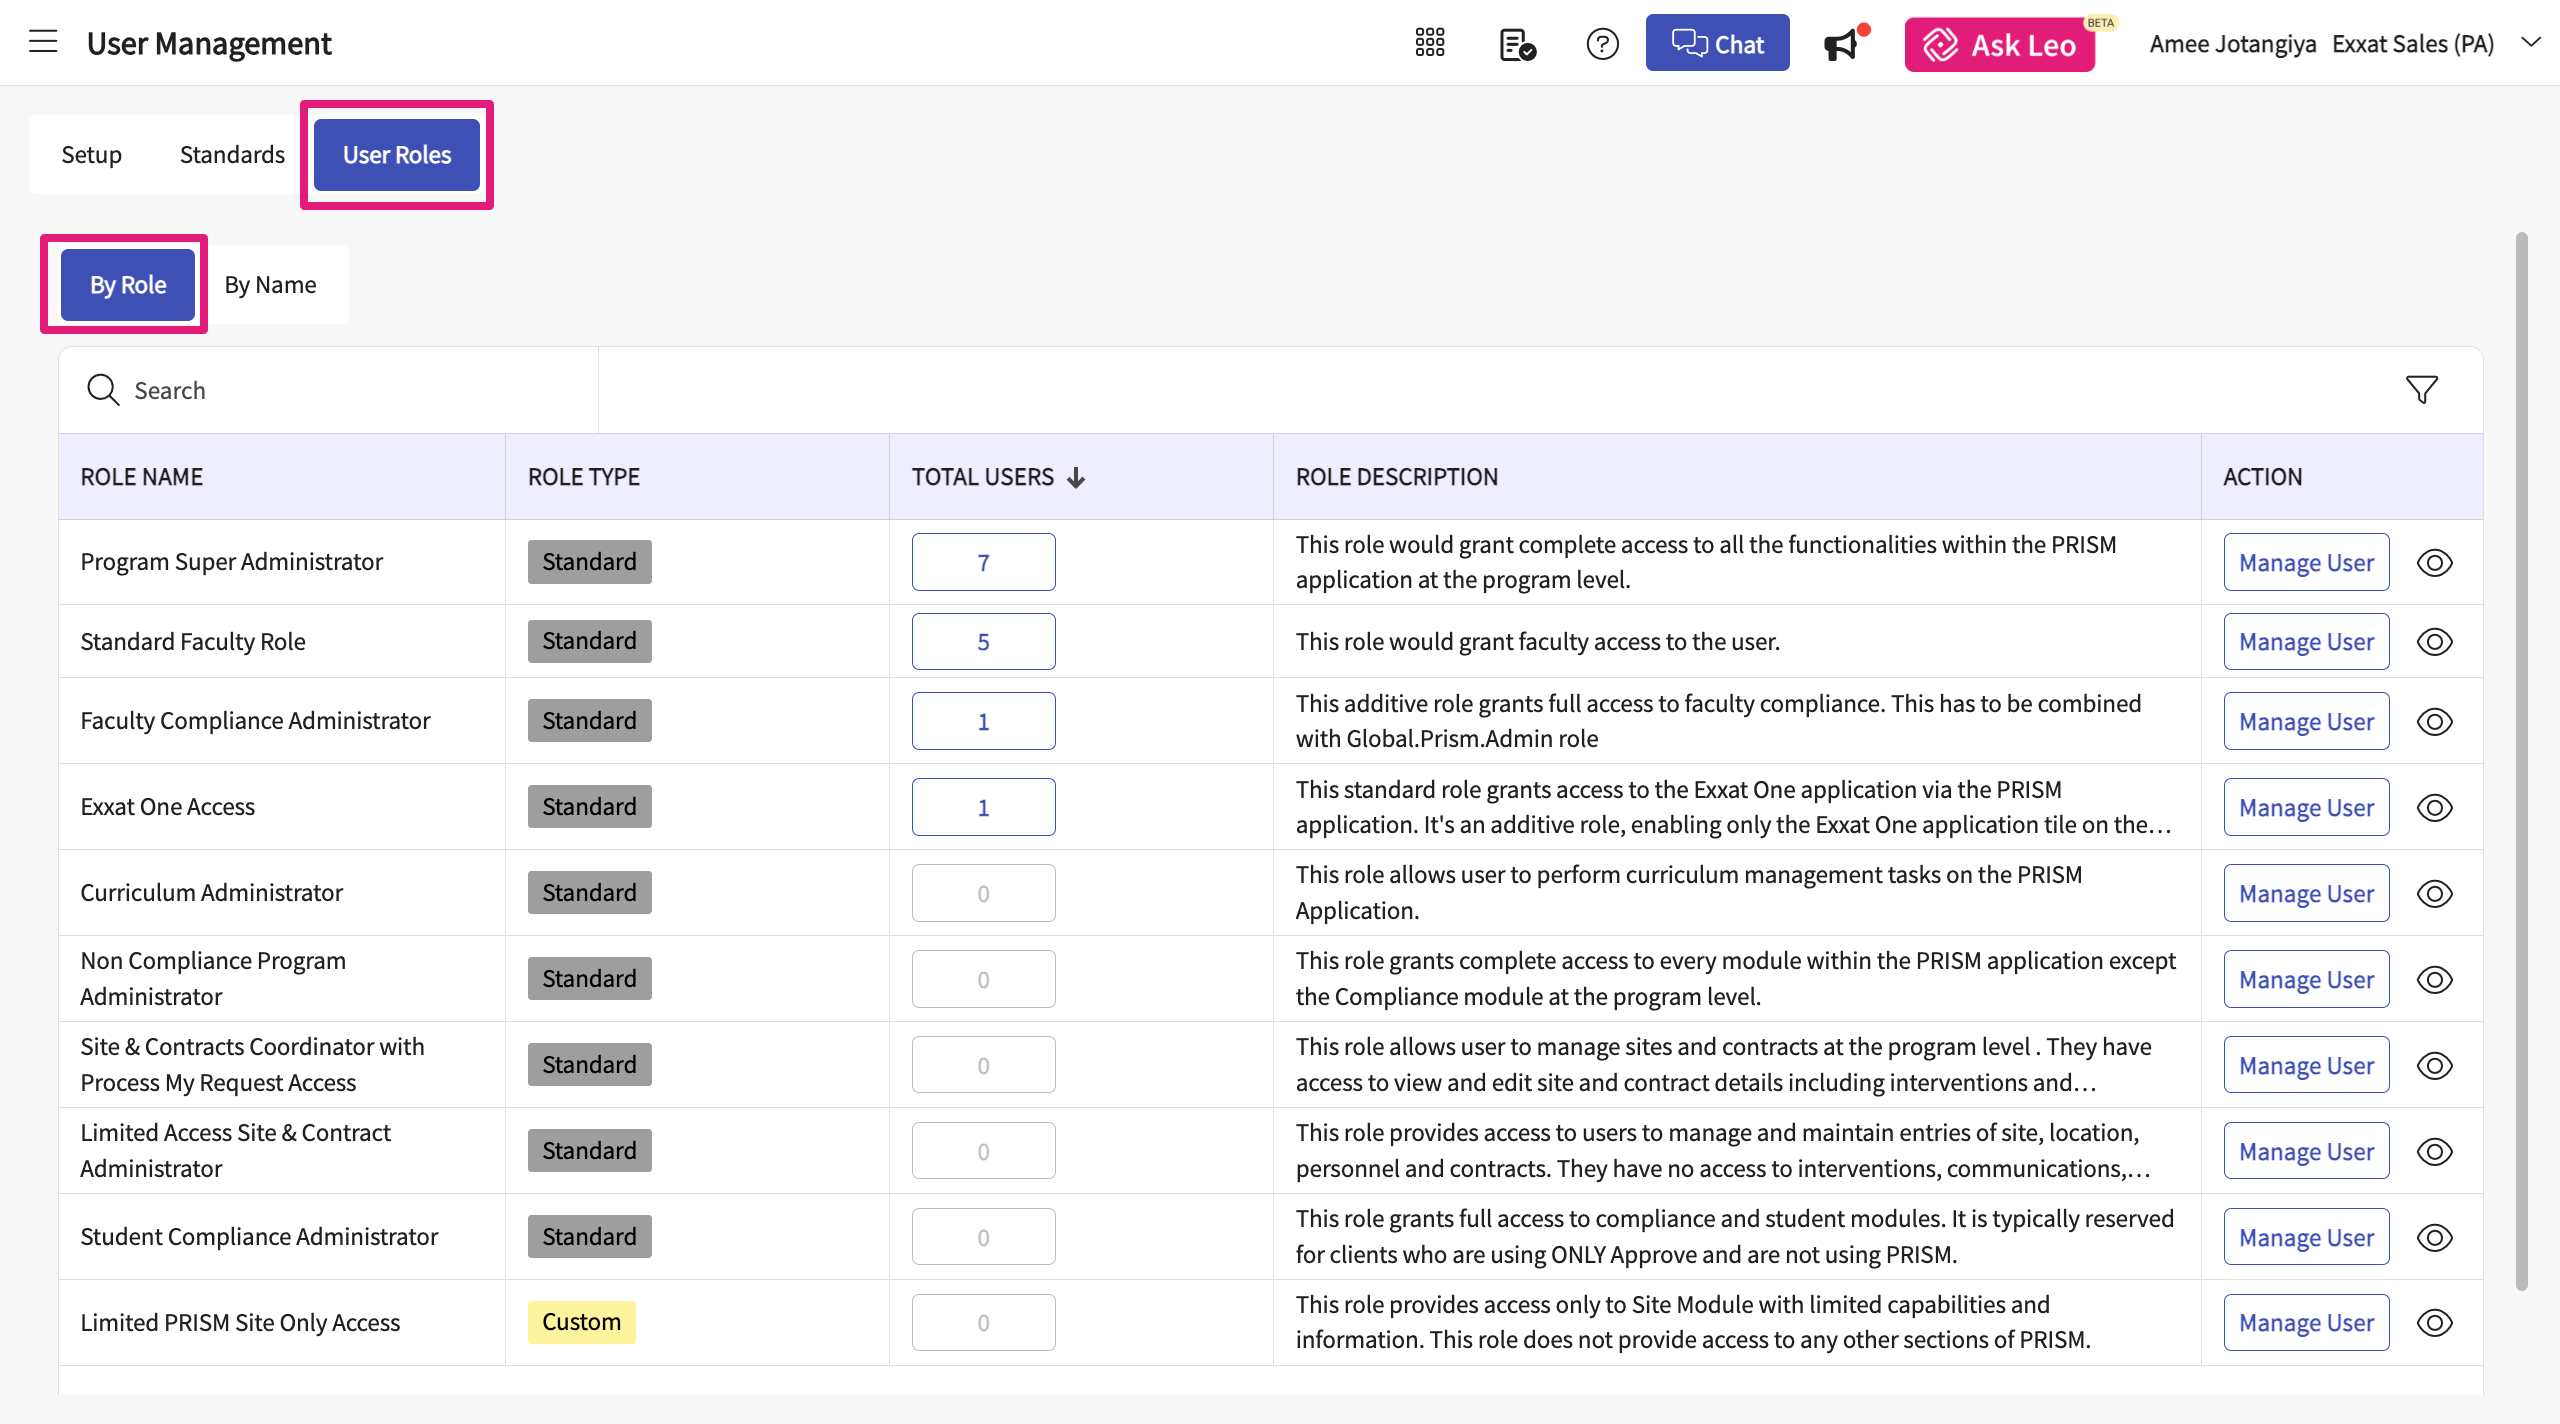The width and height of the screenshot is (2560, 1424).
Task: Click the search magnifier icon
Action: point(103,389)
